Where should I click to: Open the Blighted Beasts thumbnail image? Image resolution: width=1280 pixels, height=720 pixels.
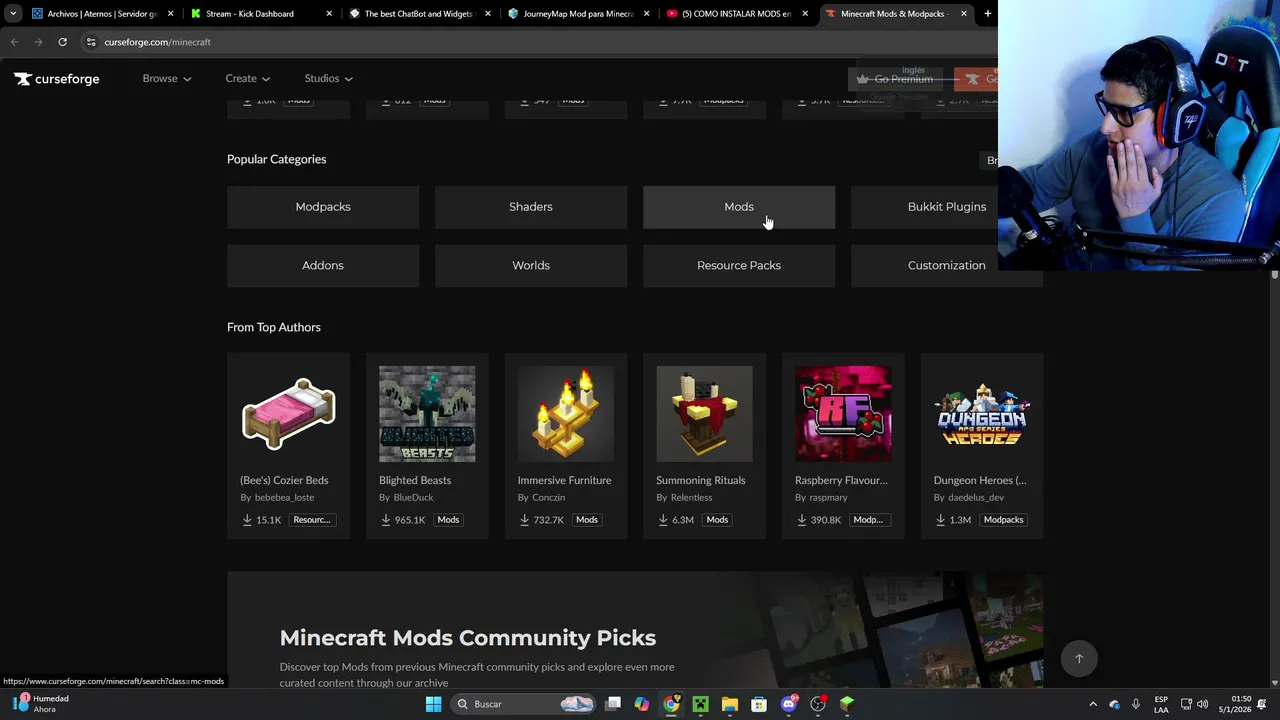[427, 414]
